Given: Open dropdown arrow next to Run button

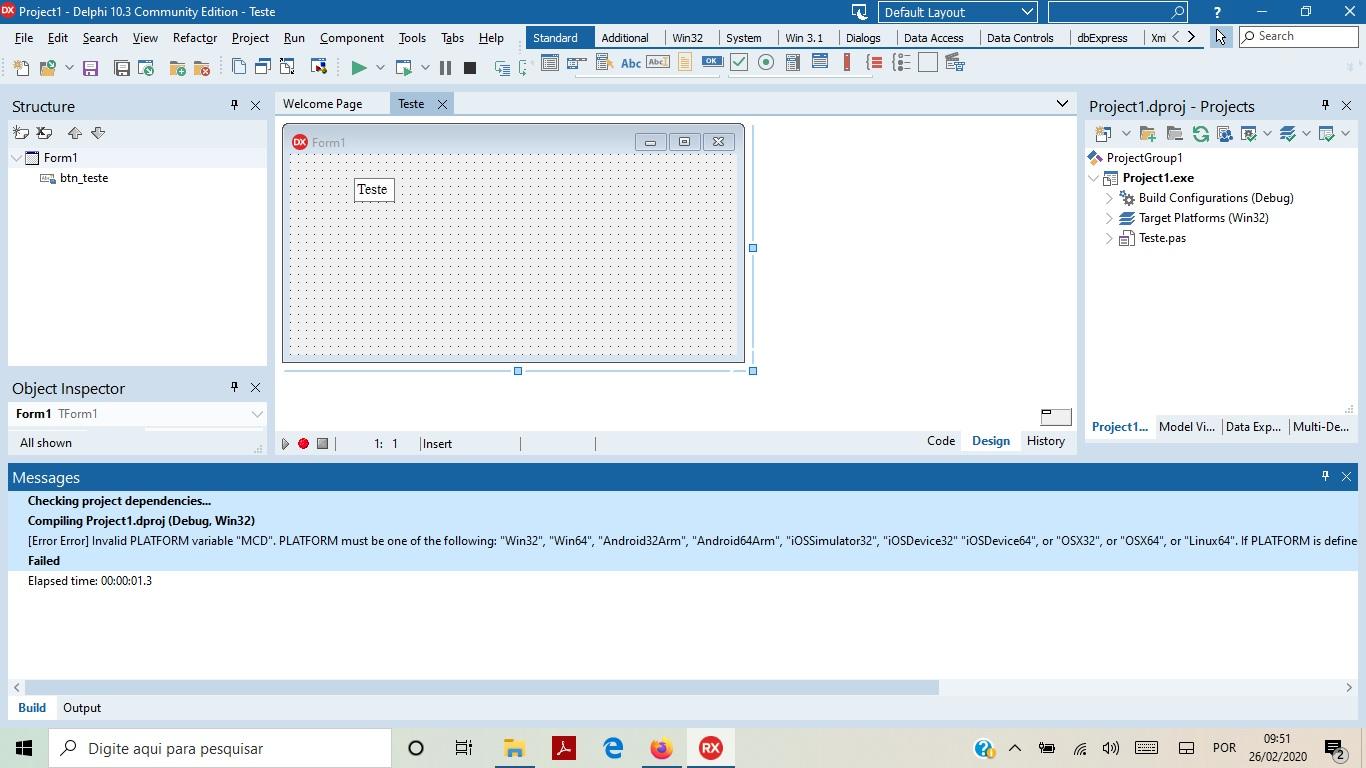Looking at the screenshot, I should 380,68.
